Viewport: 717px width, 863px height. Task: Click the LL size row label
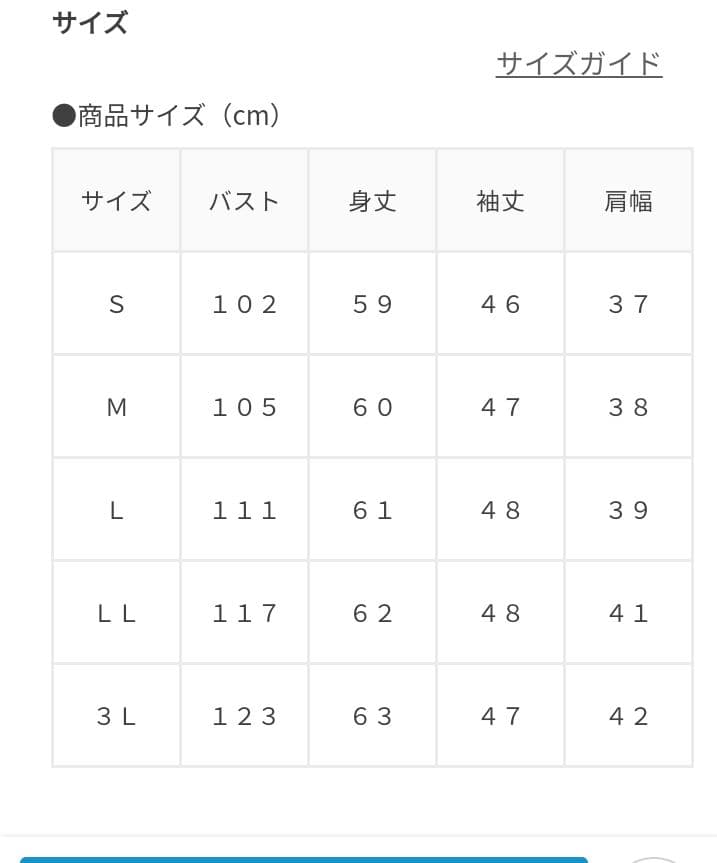tap(116, 613)
